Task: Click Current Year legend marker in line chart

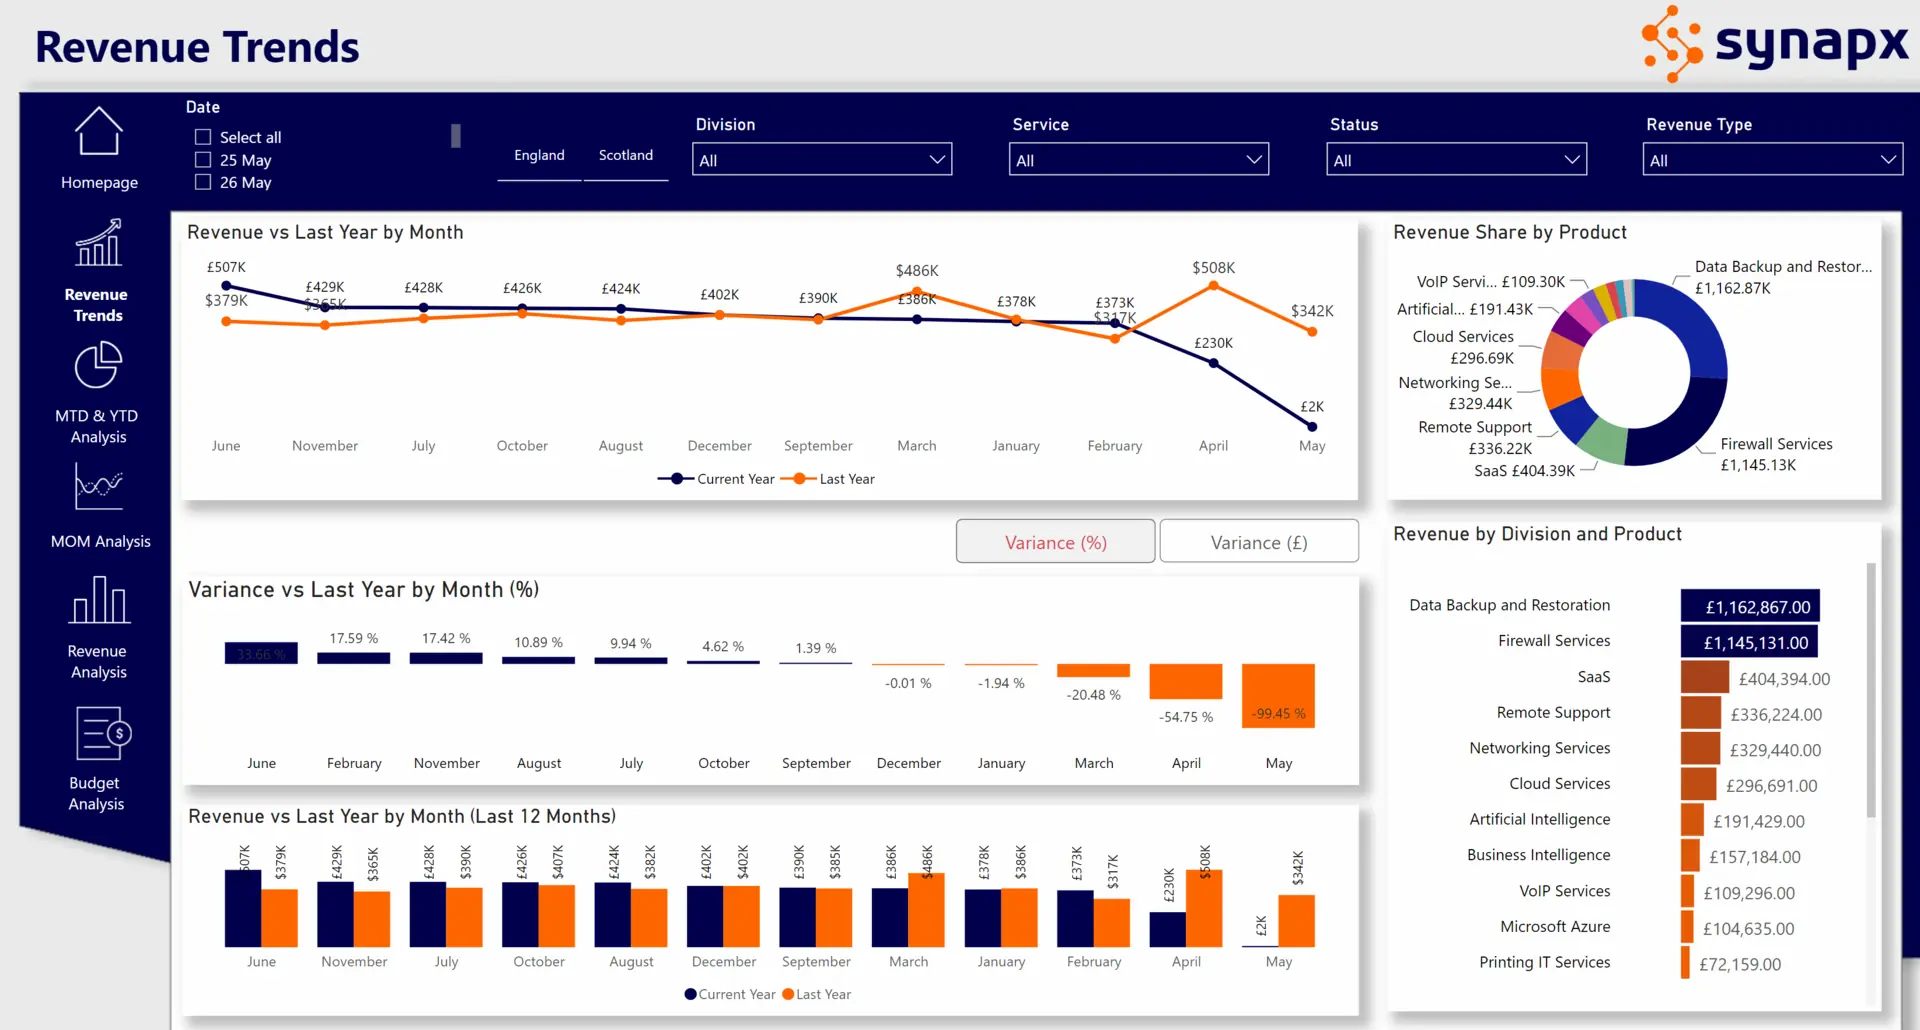Action: pyautogui.click(x=677, y=479)
